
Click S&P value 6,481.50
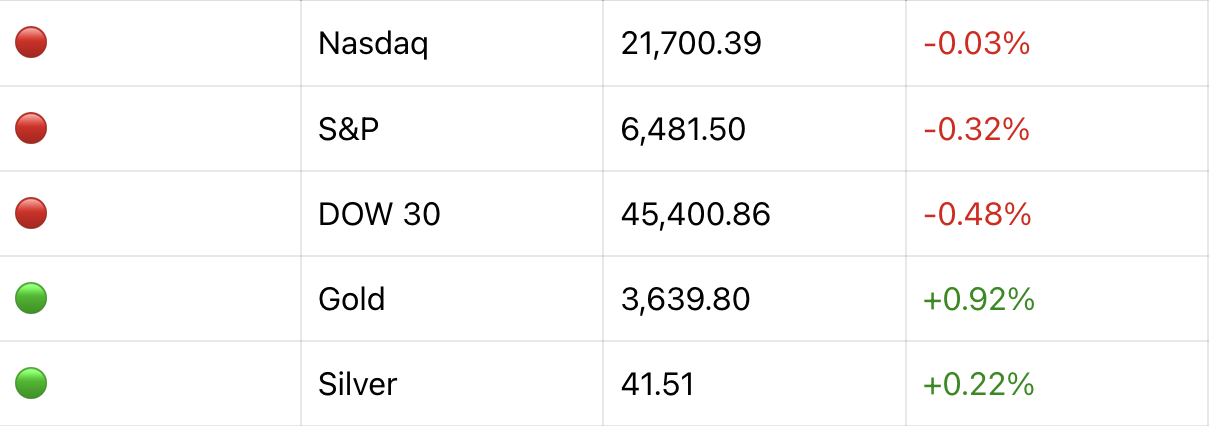tap(683, 129)
